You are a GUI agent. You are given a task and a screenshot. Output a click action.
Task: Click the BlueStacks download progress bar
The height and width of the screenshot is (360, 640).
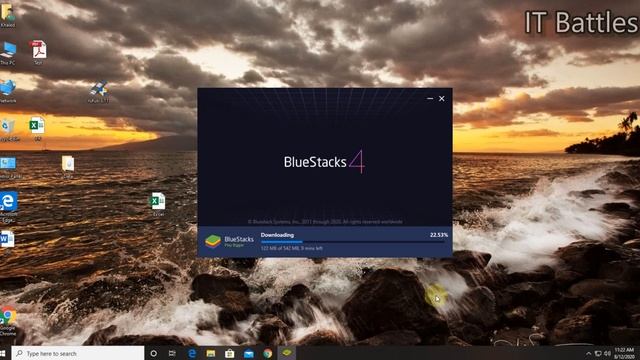point(353,242)
